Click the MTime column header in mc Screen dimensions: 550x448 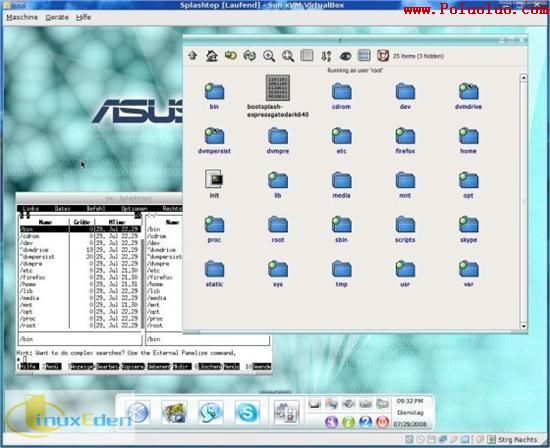[x=117, y=222]
